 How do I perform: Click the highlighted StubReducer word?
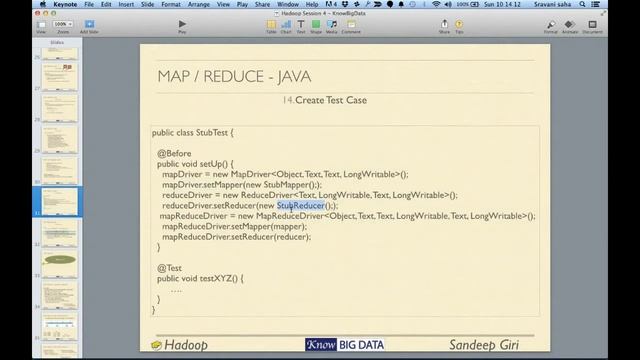click(301, 206)
